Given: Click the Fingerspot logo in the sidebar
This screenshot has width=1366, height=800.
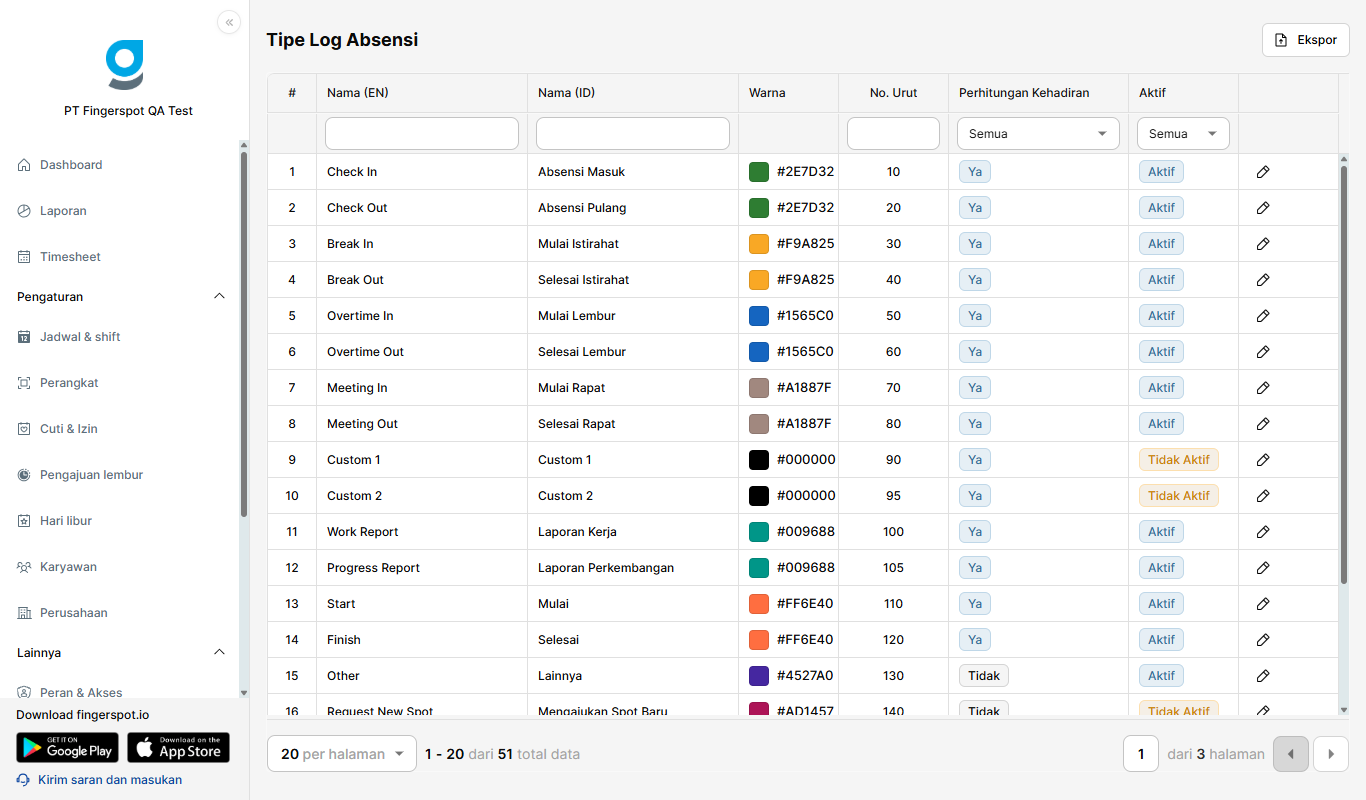Looking at the screenshot, I should [x=125, y=65].
